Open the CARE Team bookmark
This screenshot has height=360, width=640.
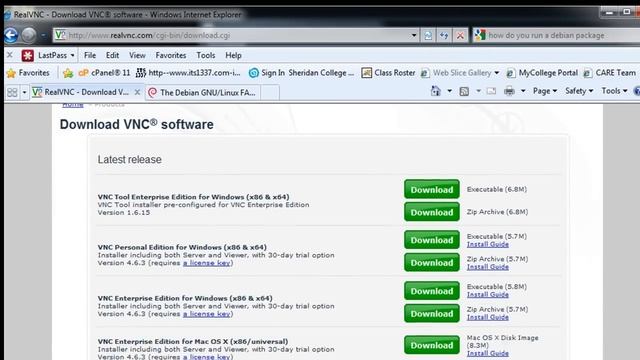tap(610, 73)
